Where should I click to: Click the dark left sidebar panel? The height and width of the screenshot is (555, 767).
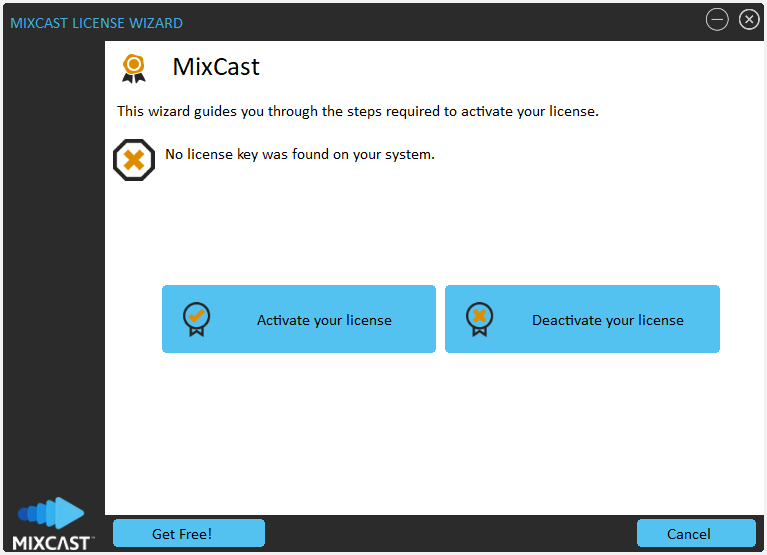point(54,244)
